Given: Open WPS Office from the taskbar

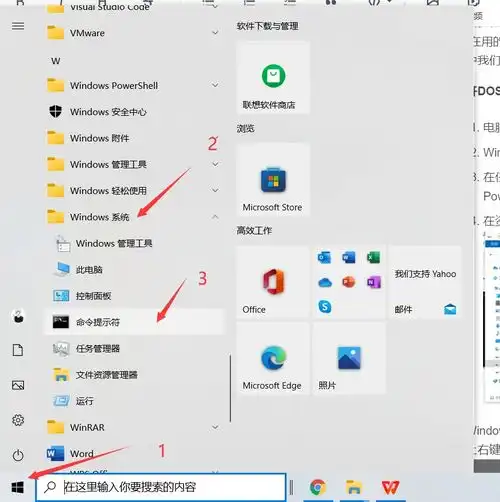Looking at the screenshot, I should (390, 488).
